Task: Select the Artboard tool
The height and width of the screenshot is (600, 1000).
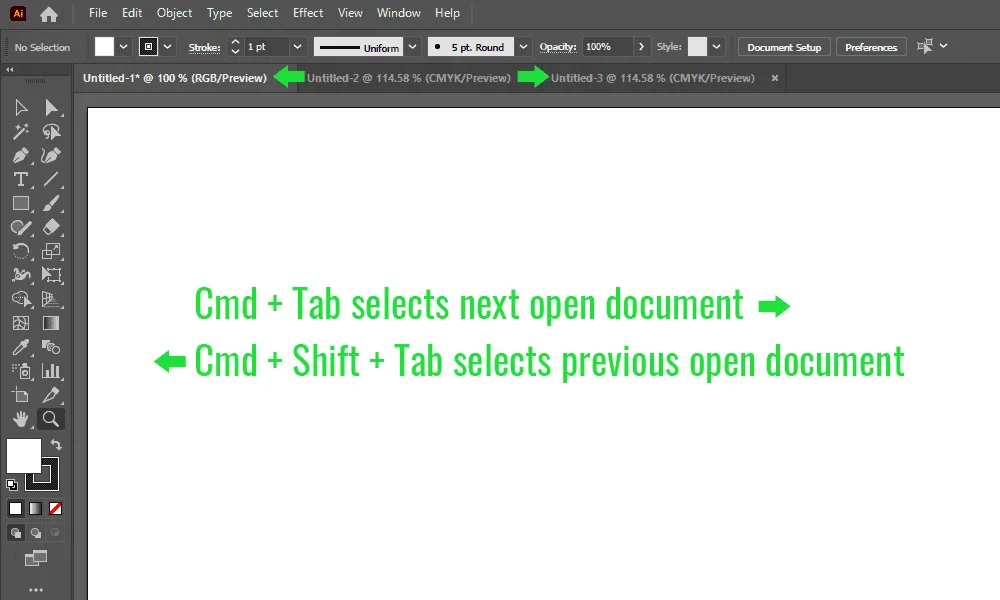Action: point(20,395)
